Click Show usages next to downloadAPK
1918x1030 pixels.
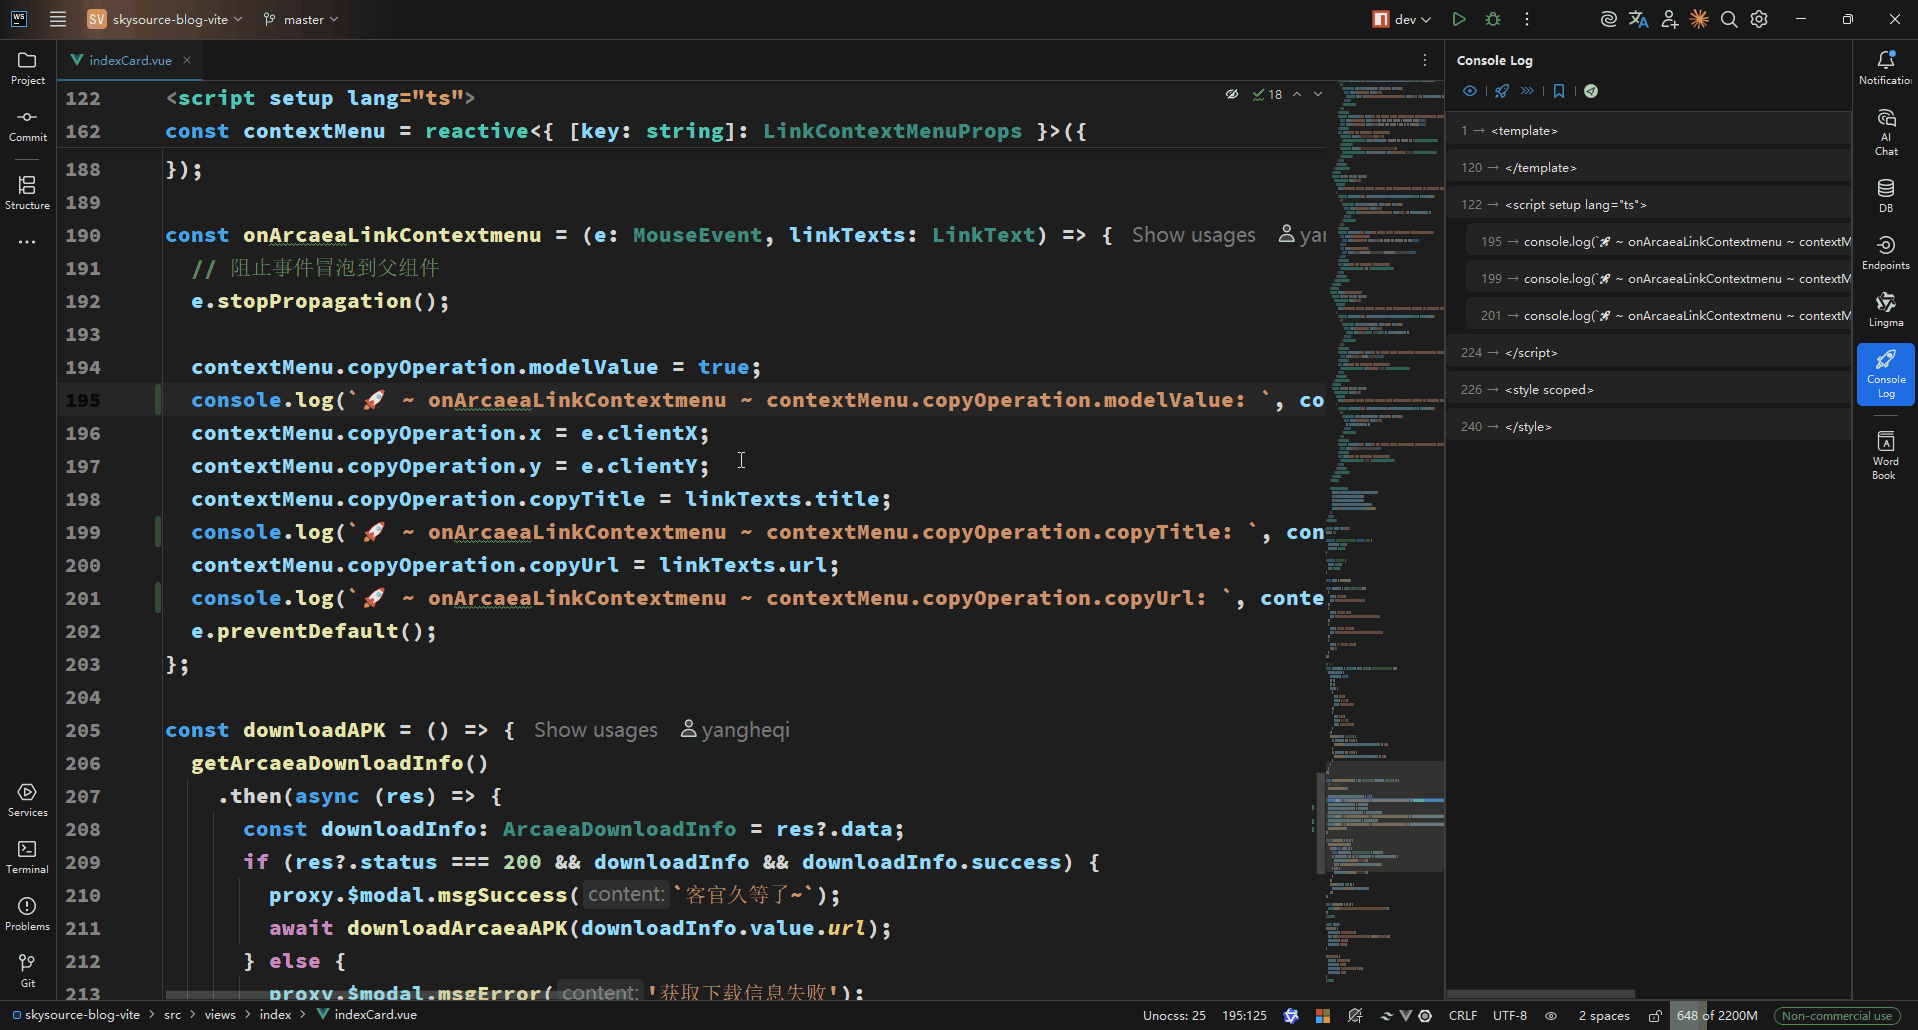point(595,730)
